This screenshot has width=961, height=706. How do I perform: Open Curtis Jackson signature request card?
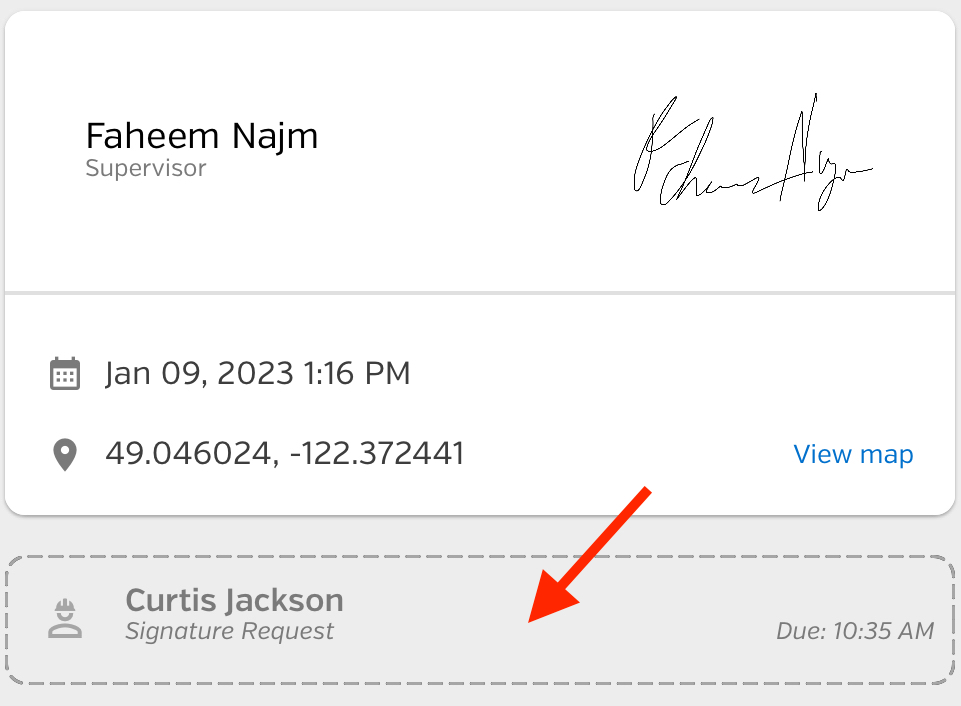(480, 620)
